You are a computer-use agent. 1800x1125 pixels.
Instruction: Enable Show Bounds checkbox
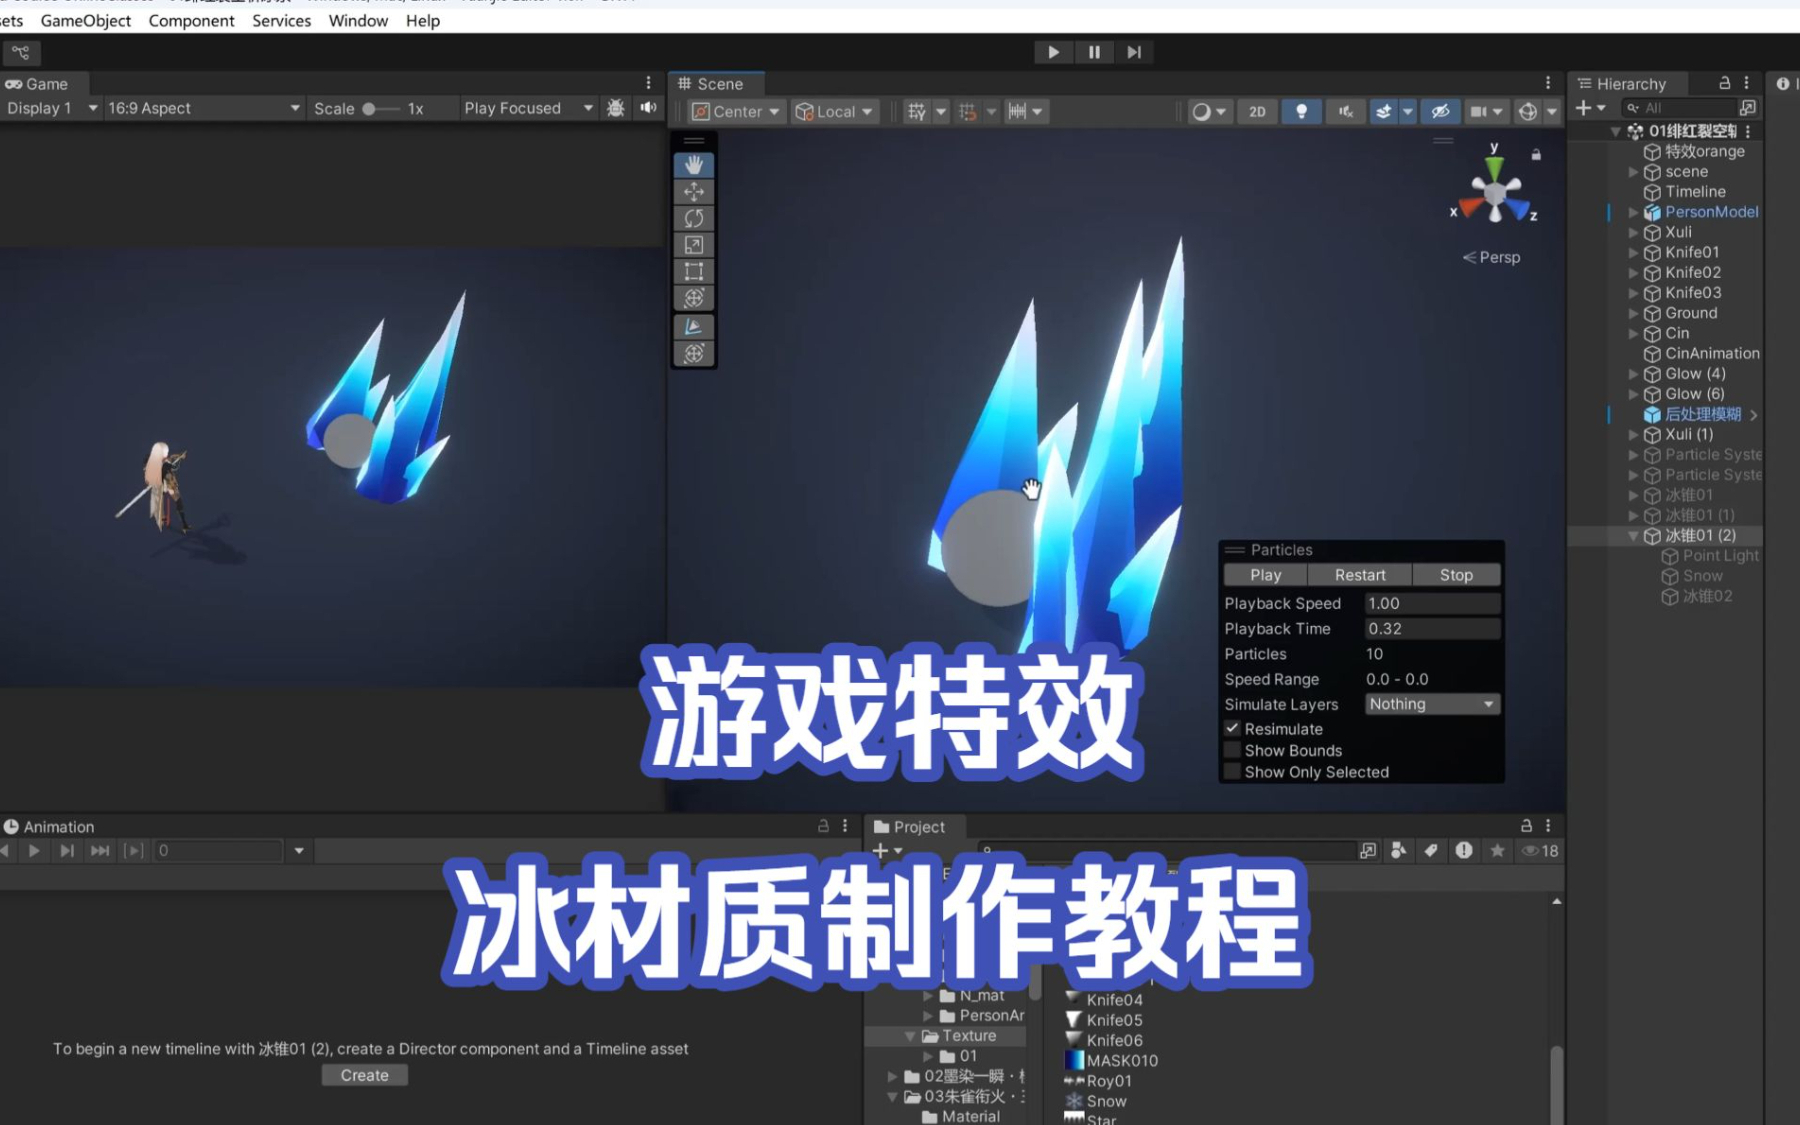pyautogui.click(x=1233, y=751)
